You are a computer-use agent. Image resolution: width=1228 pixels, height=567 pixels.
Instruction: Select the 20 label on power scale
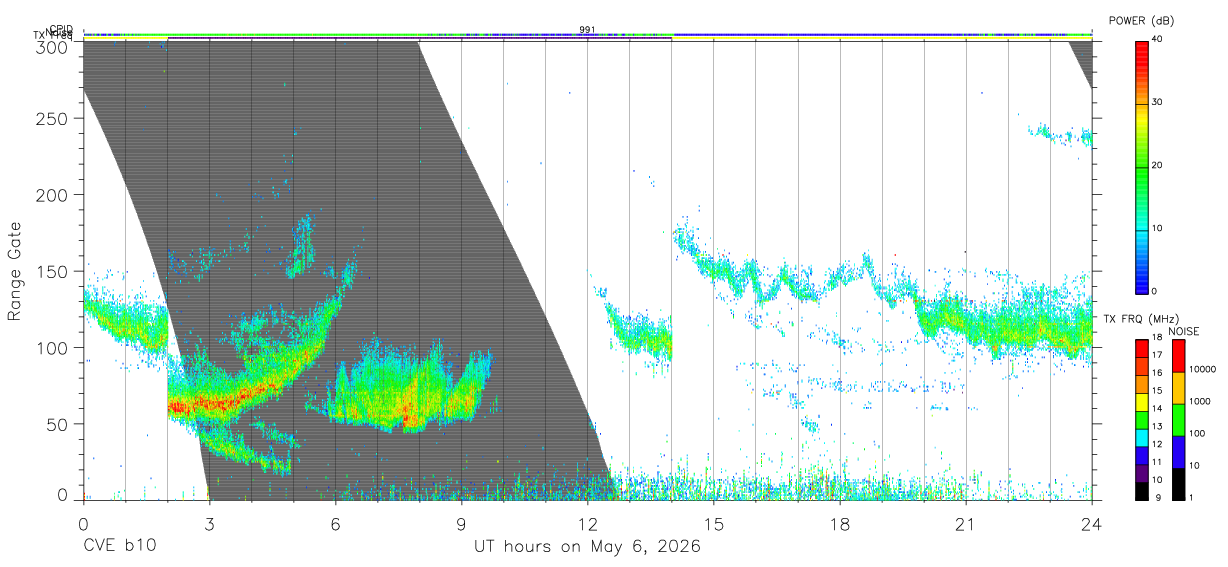[1159, 165]
